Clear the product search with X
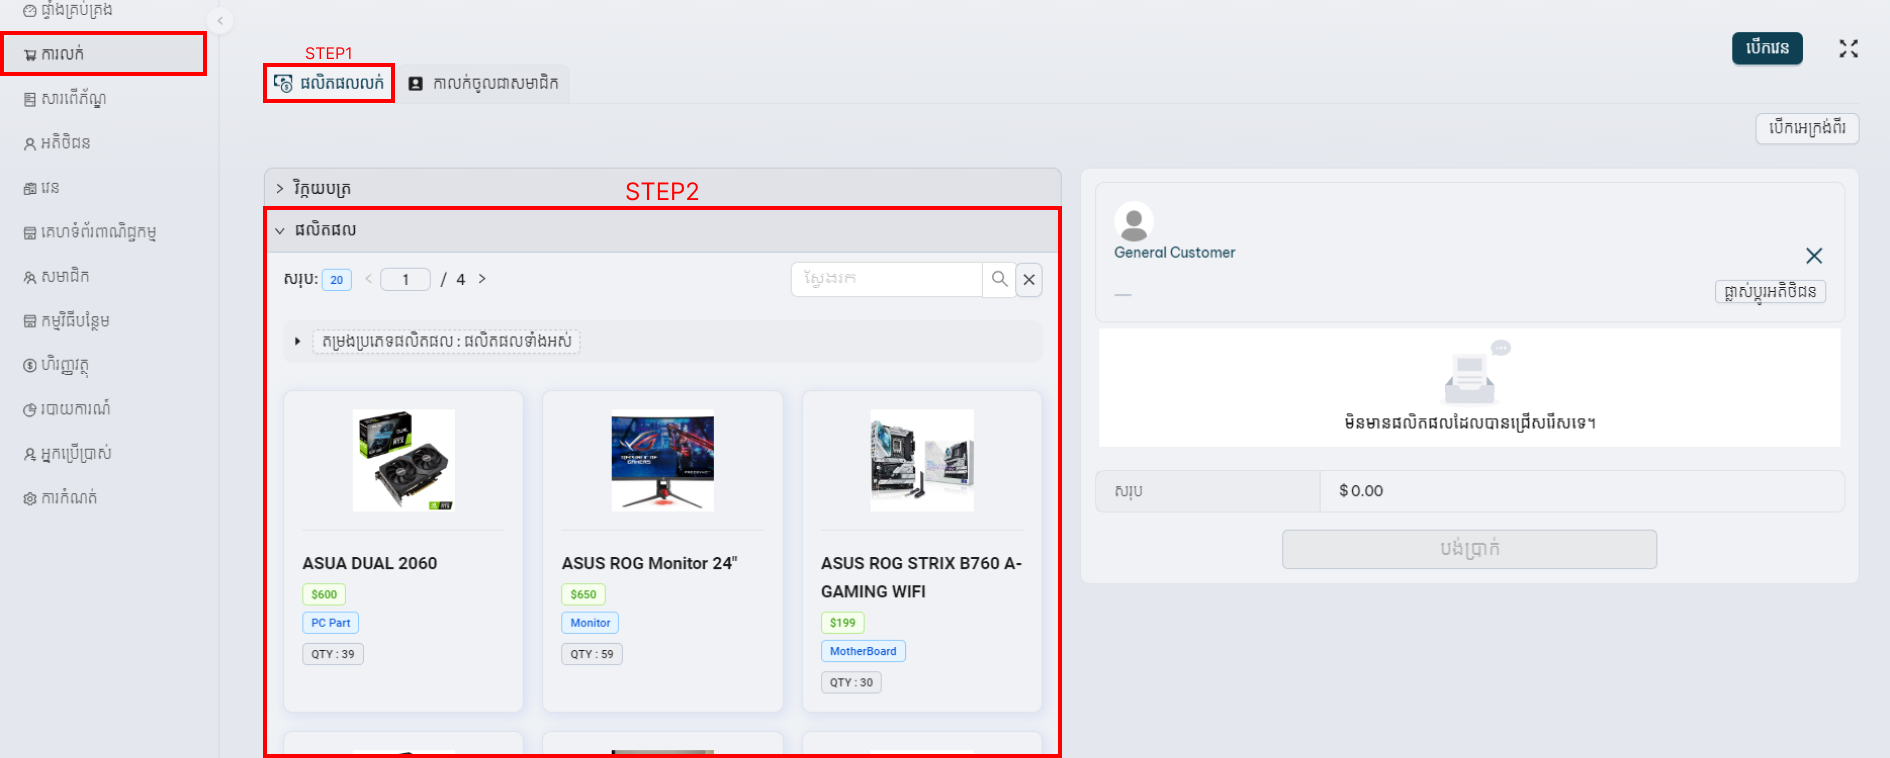Screen dimensions: 1890x758 coord(1029,280)
